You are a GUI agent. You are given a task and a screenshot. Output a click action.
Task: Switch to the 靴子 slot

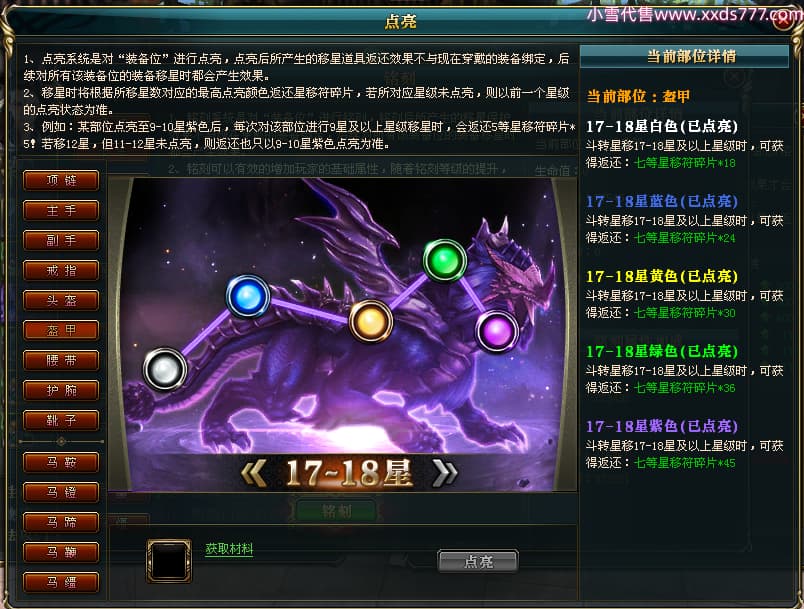click(x=61, y=420)
